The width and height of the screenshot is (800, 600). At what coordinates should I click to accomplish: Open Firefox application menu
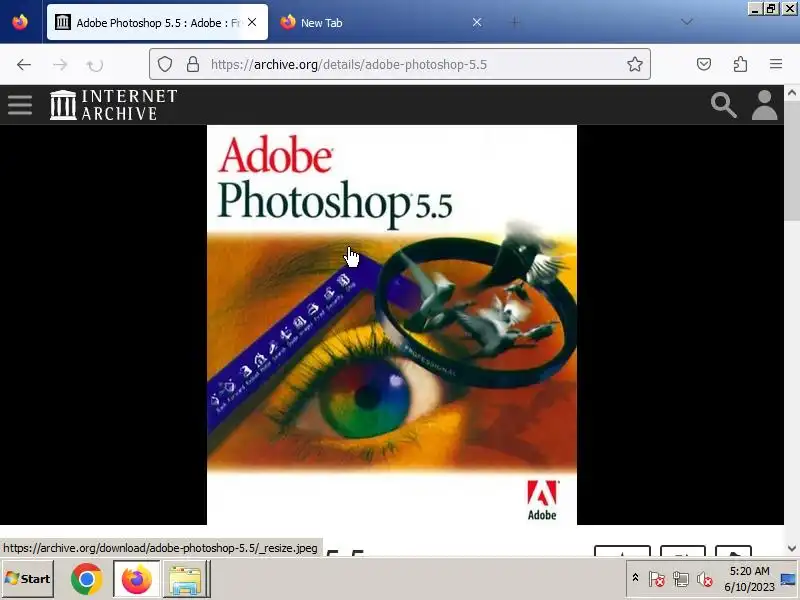click(776, 64)
